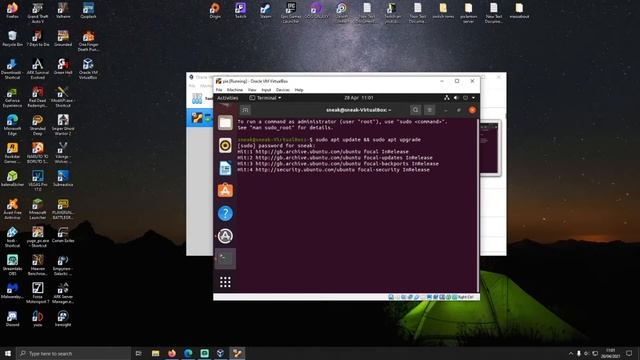
Task: Open Conan Exiles desktop shortcut
Action: [63, 235]
